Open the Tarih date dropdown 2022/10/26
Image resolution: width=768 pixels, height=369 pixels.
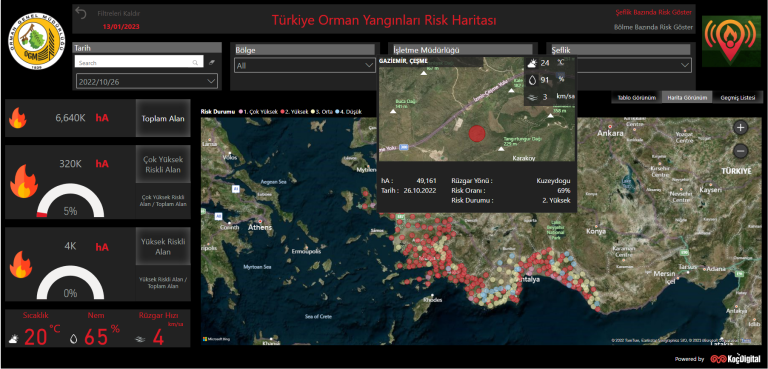tap(147, 81)
